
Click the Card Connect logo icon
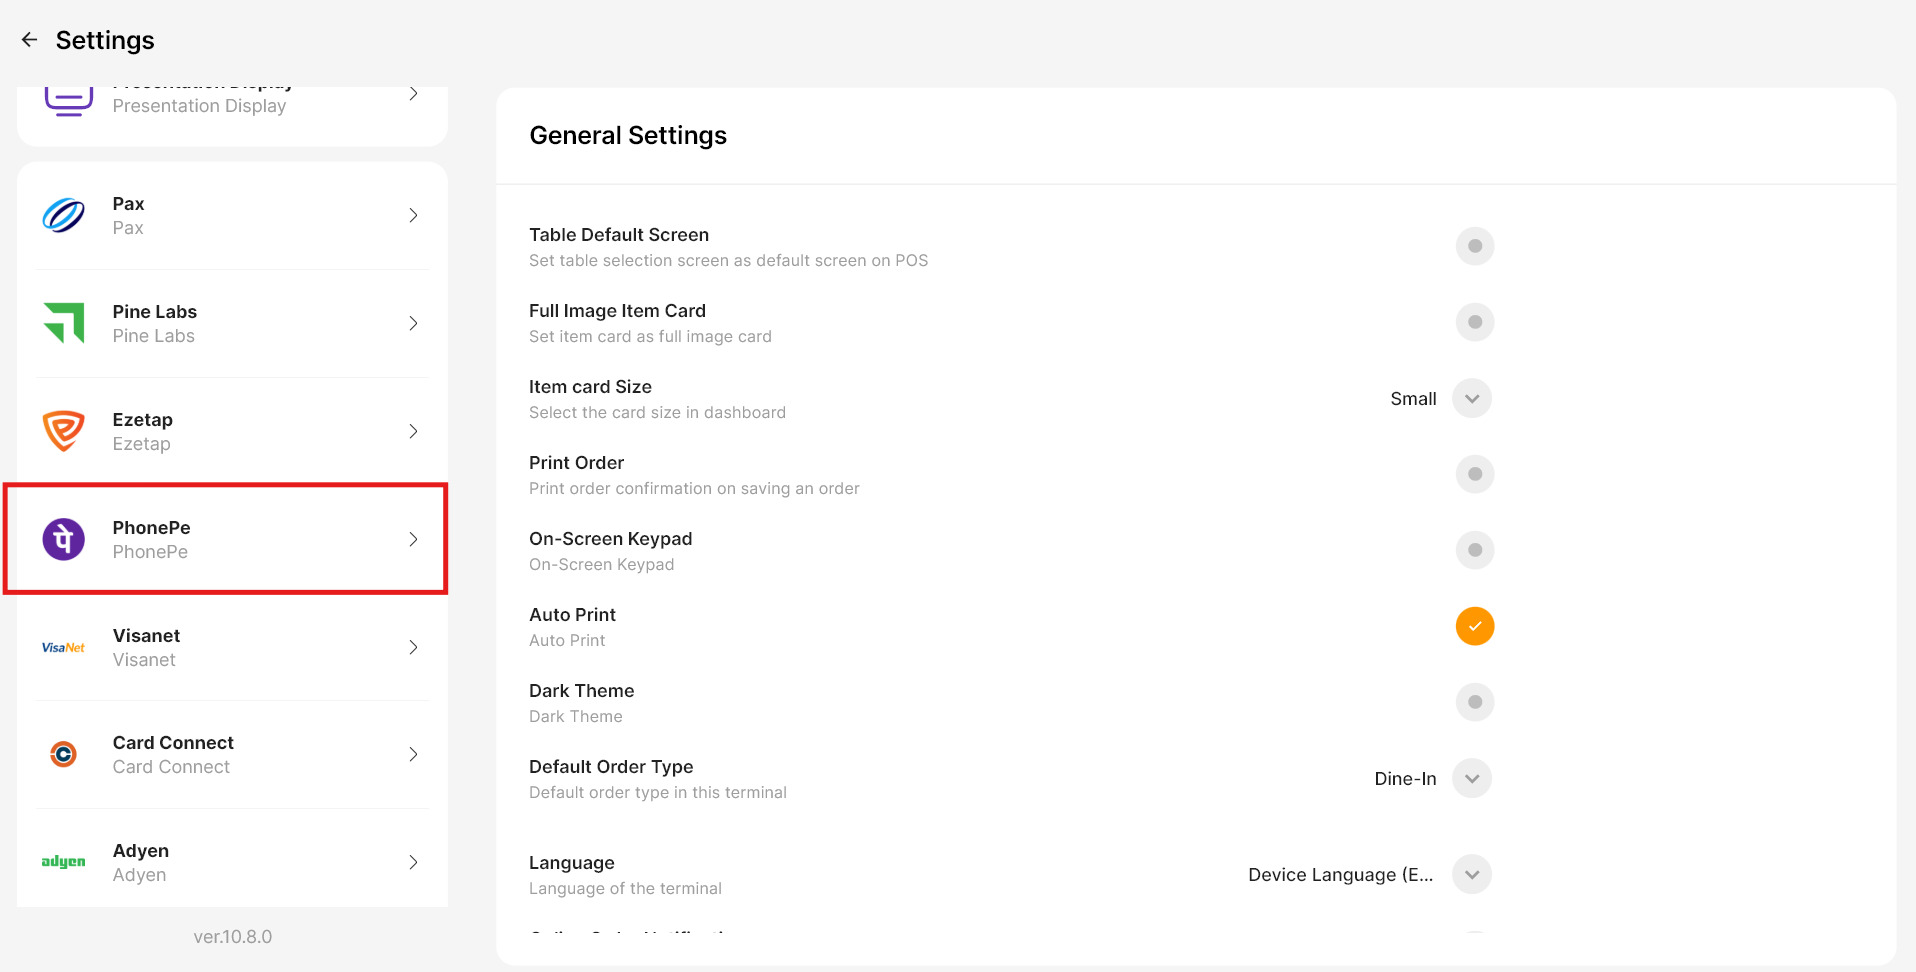pyautogui.click(x=64, y=755)
